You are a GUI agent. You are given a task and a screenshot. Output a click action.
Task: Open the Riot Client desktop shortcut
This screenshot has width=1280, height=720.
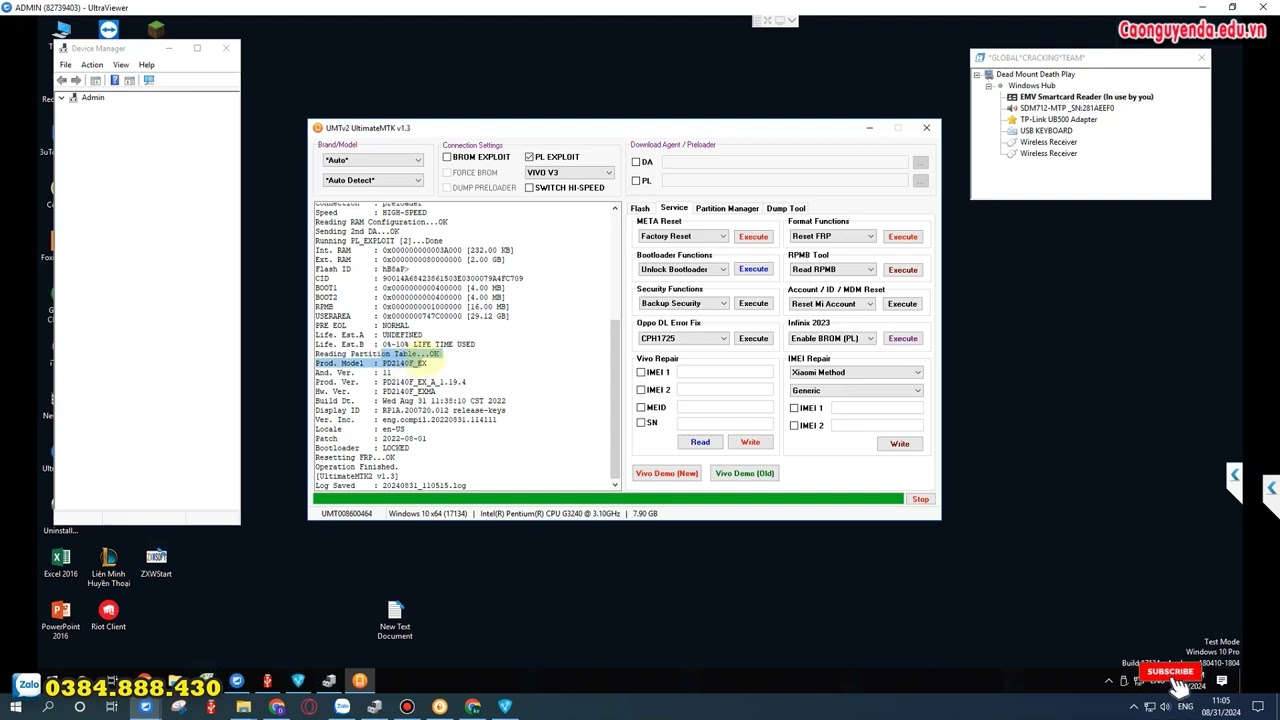(x=108, y=616)
